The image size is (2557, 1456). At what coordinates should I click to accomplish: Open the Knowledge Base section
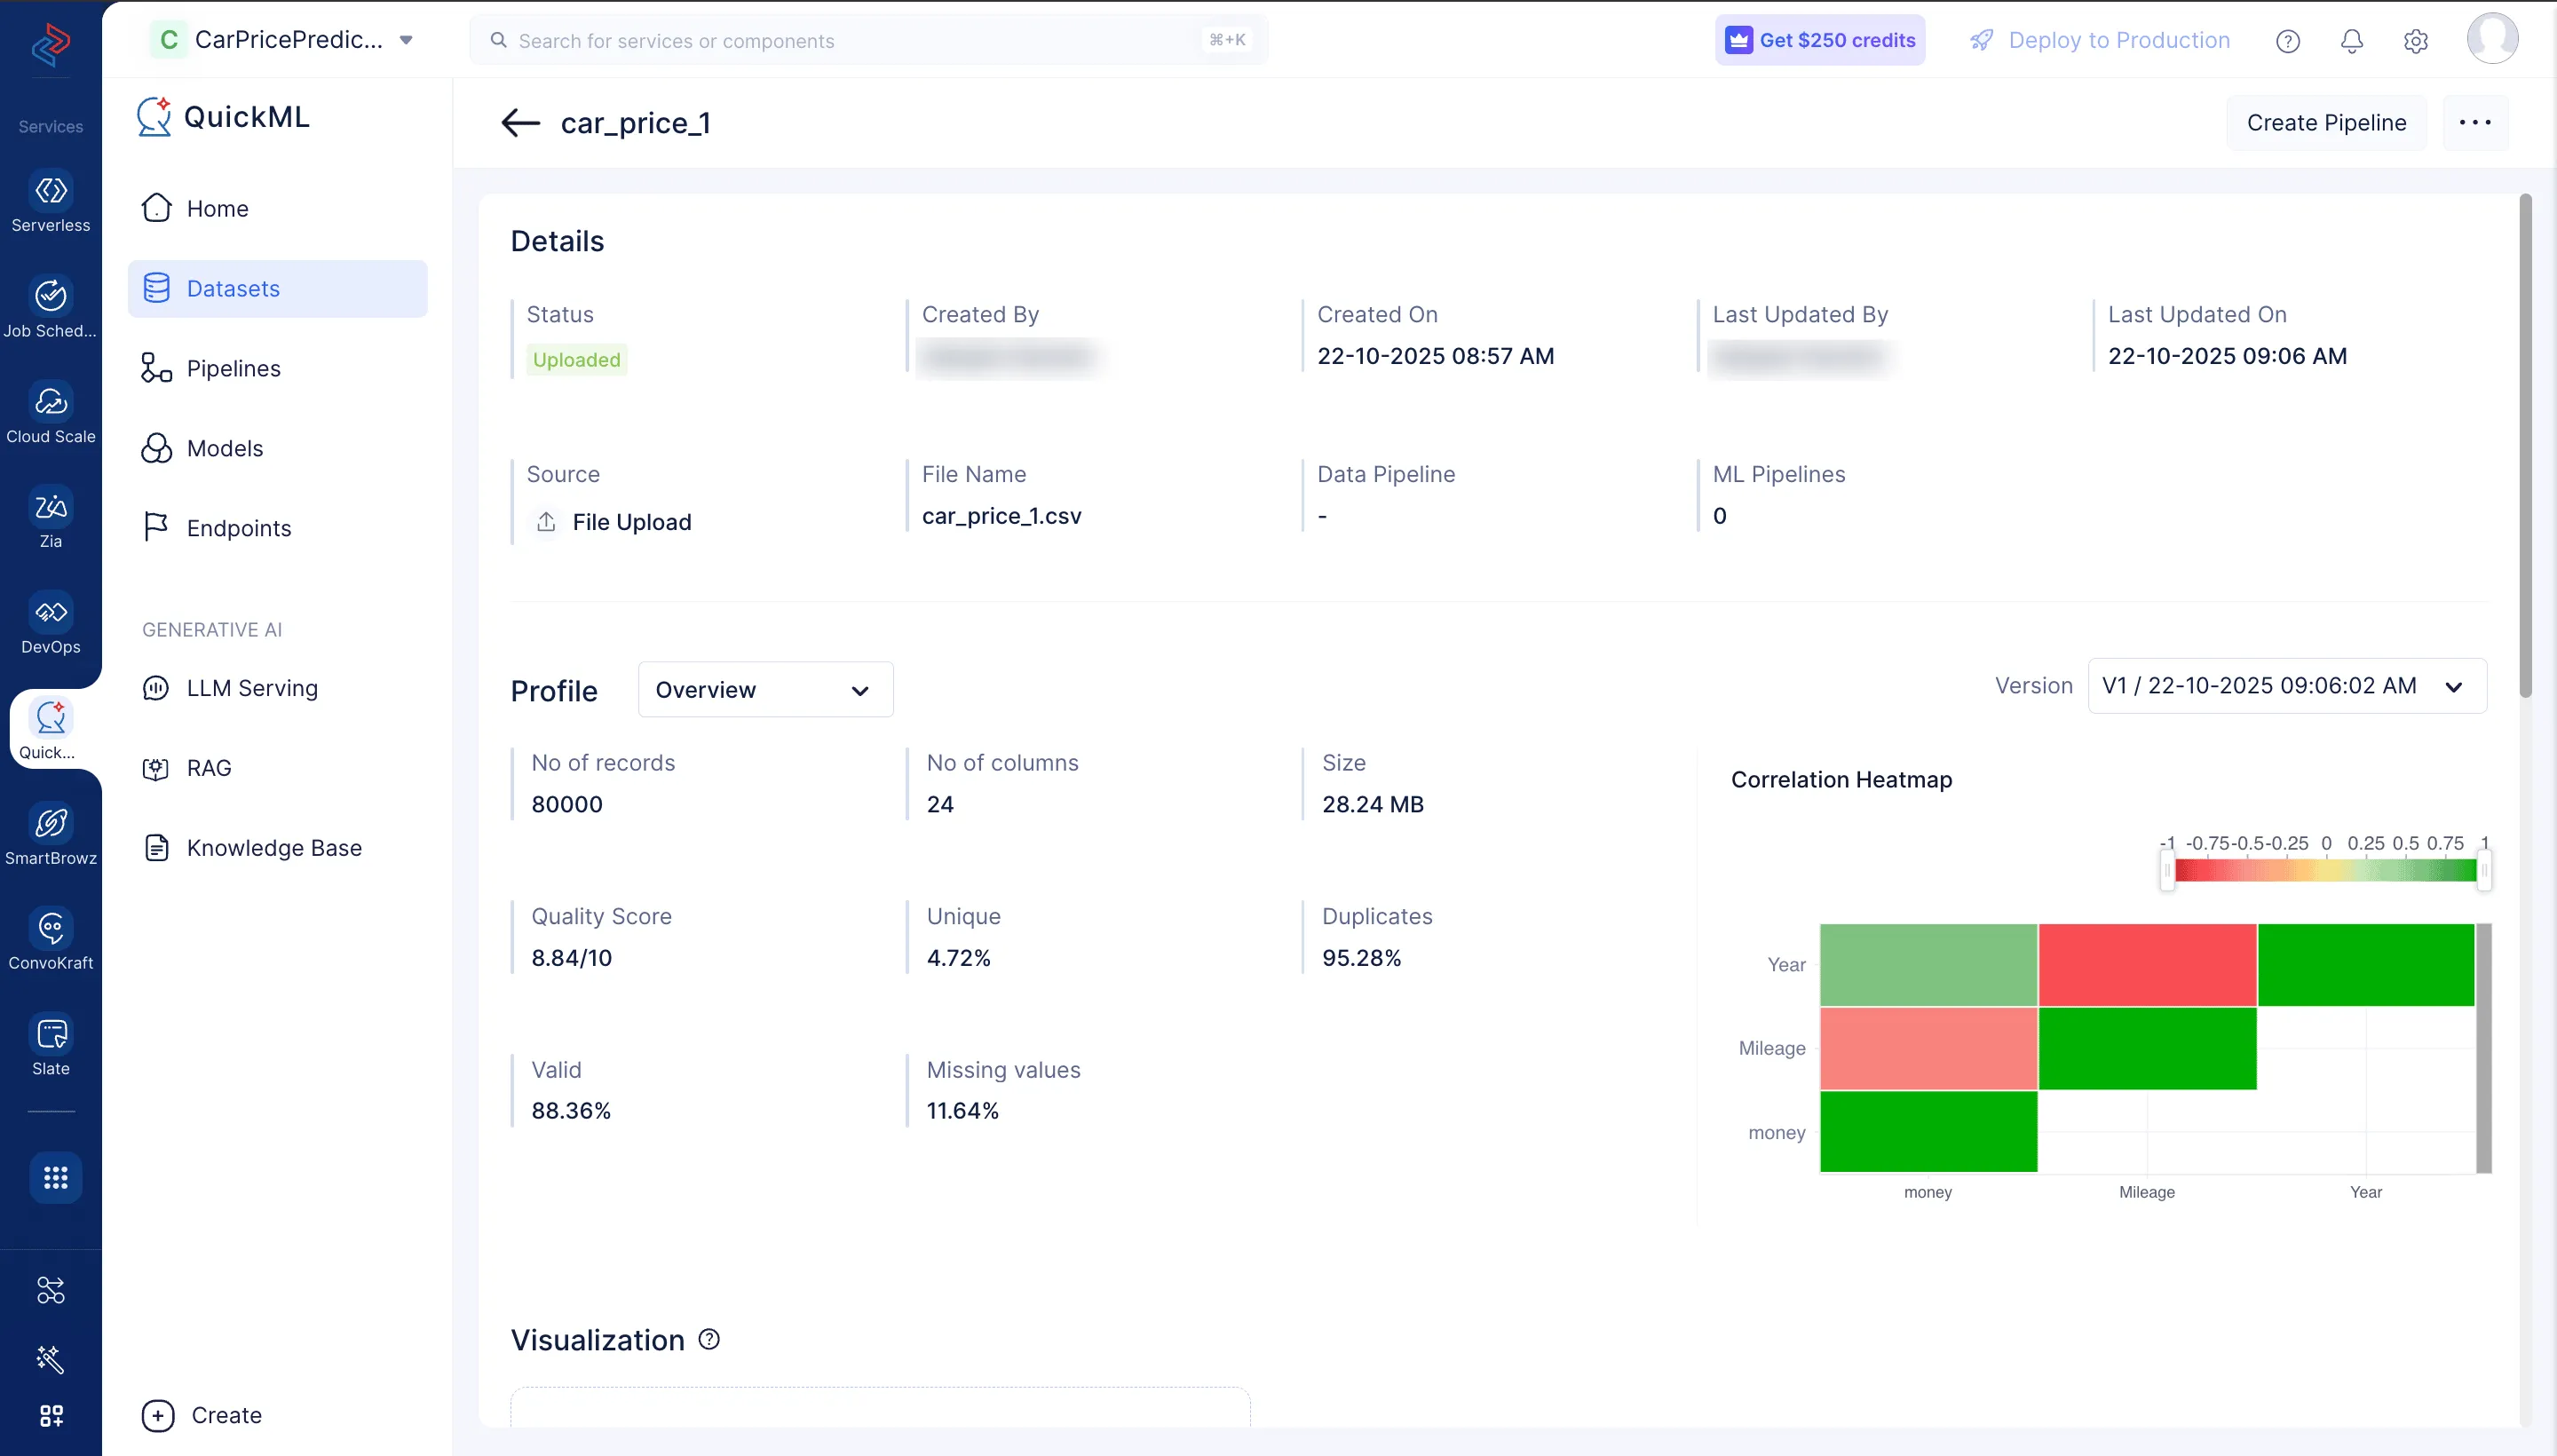coord(275,847)
